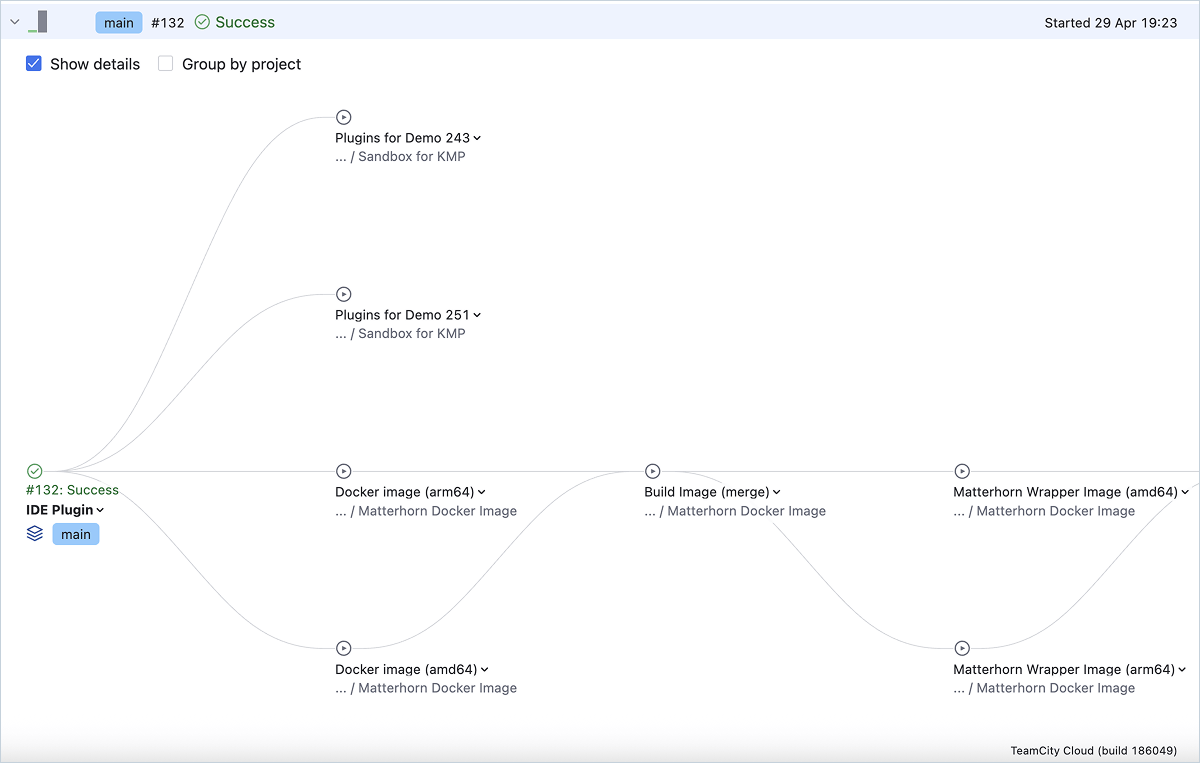Select the main branch badge in the header
This screenshot has height=763, width=1200.
click(x=118, y=21)
